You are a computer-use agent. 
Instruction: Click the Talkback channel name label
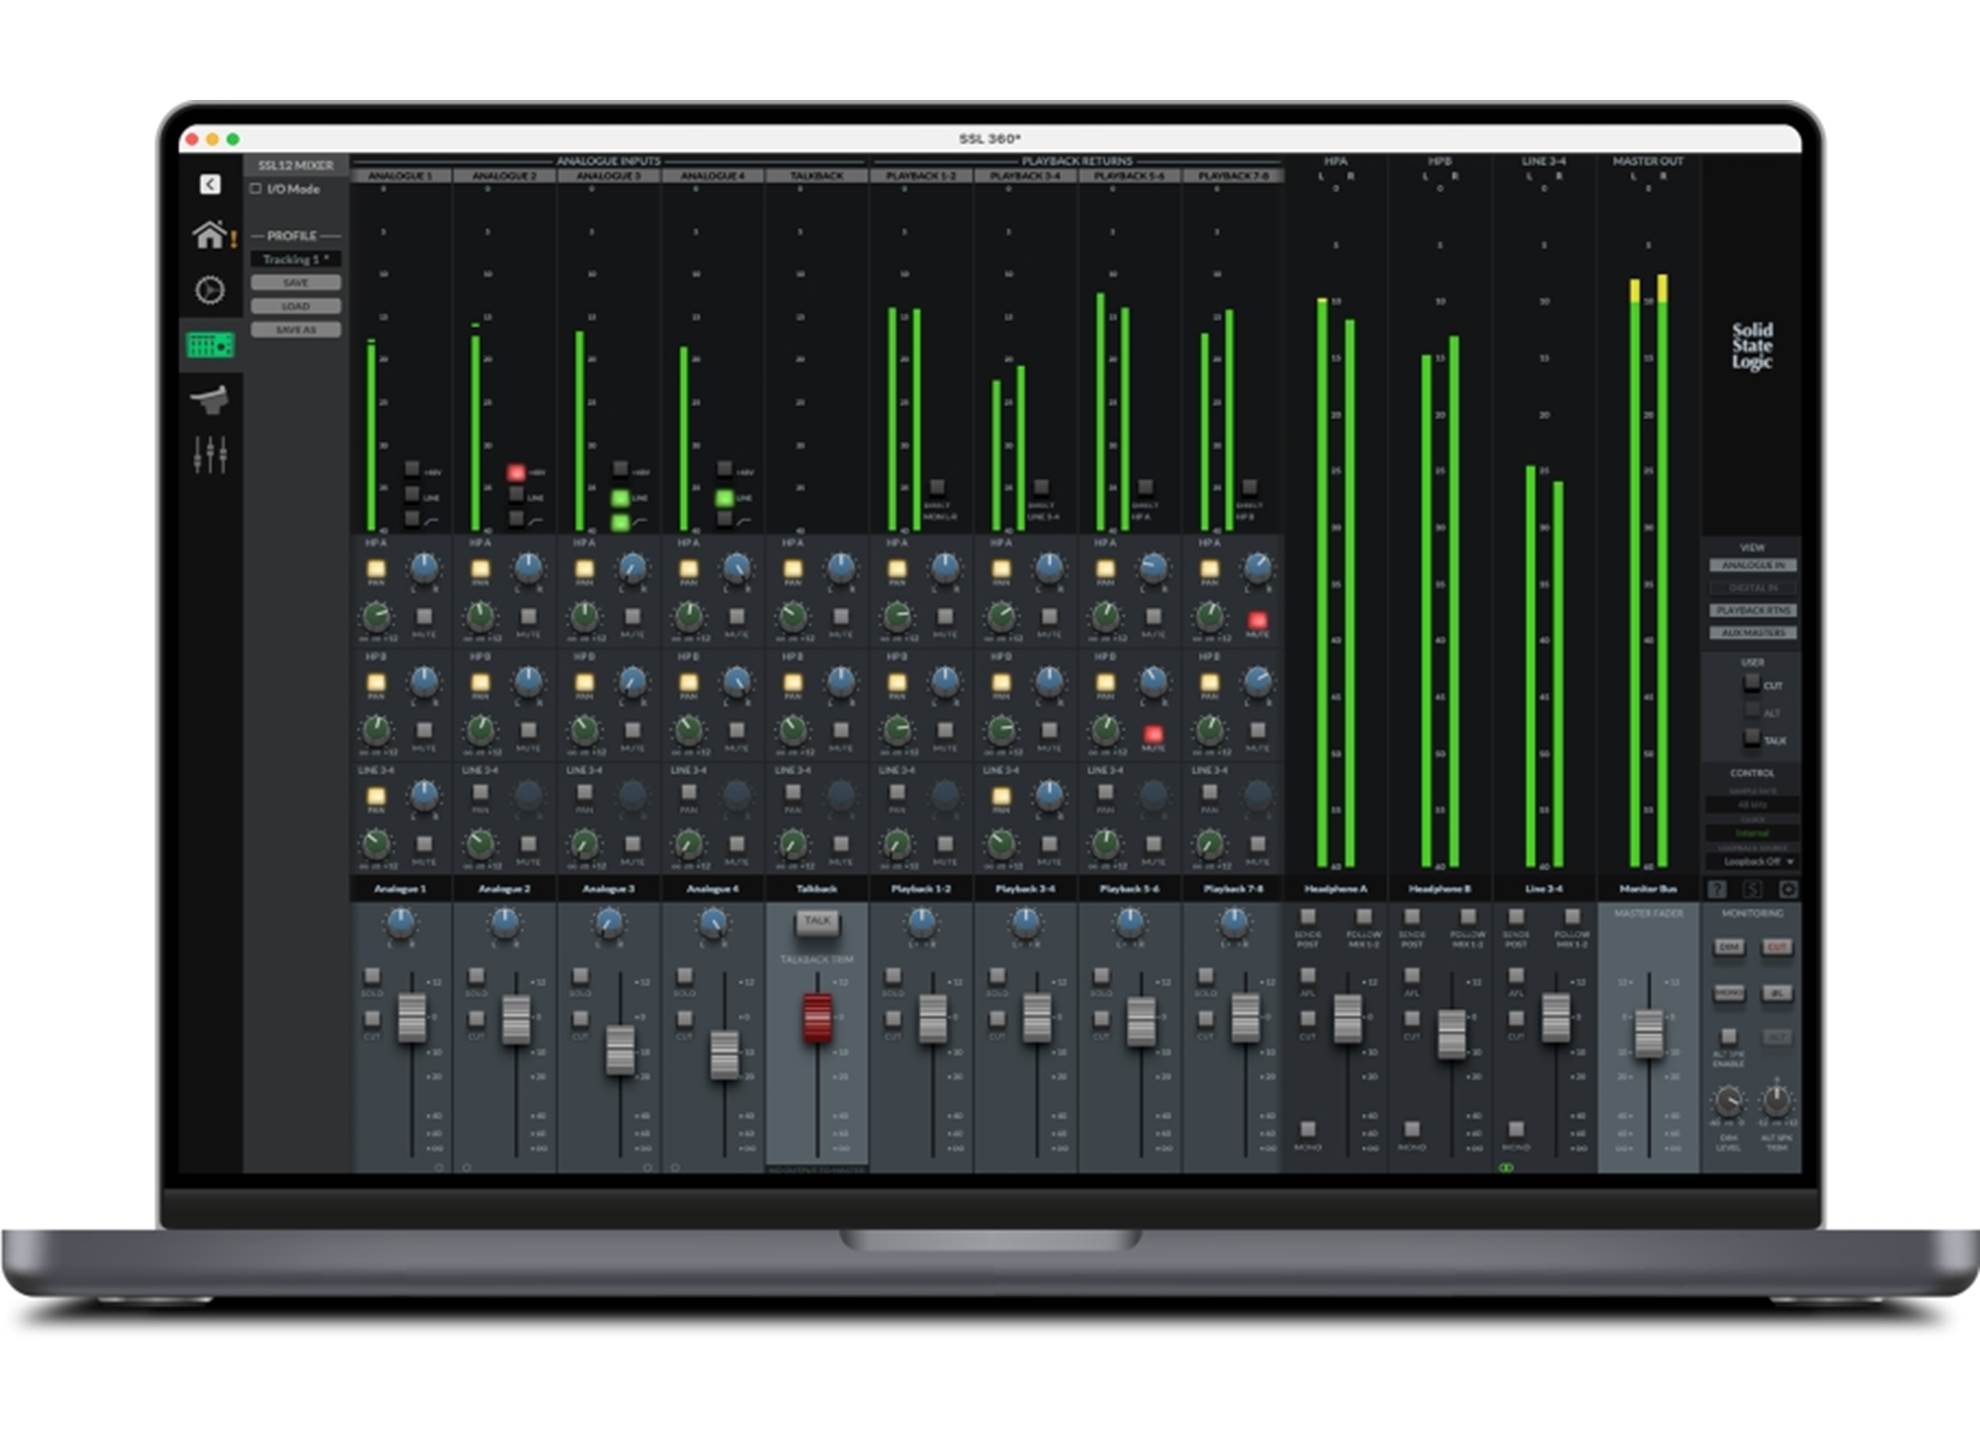(817, 888)
